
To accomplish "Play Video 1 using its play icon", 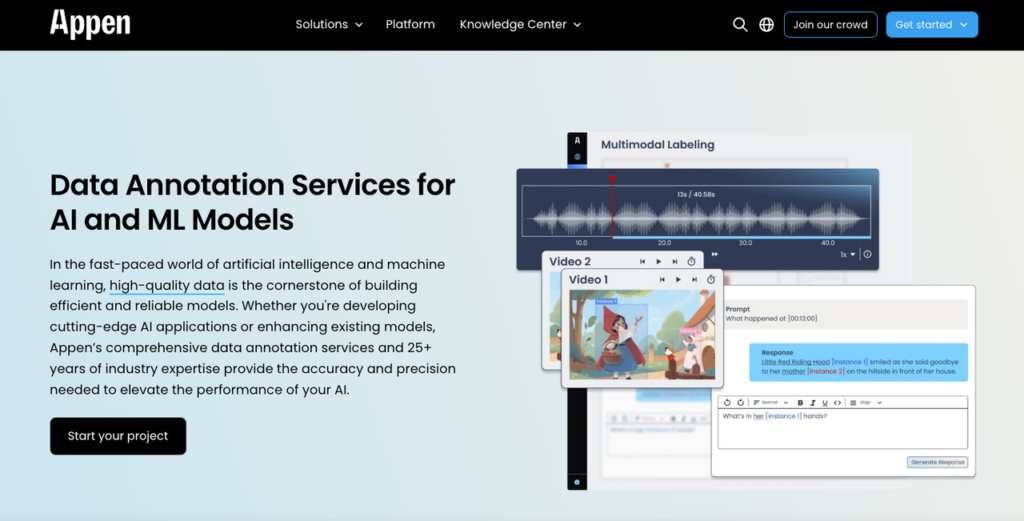I will pyautogui.click(x=679, y=279).
